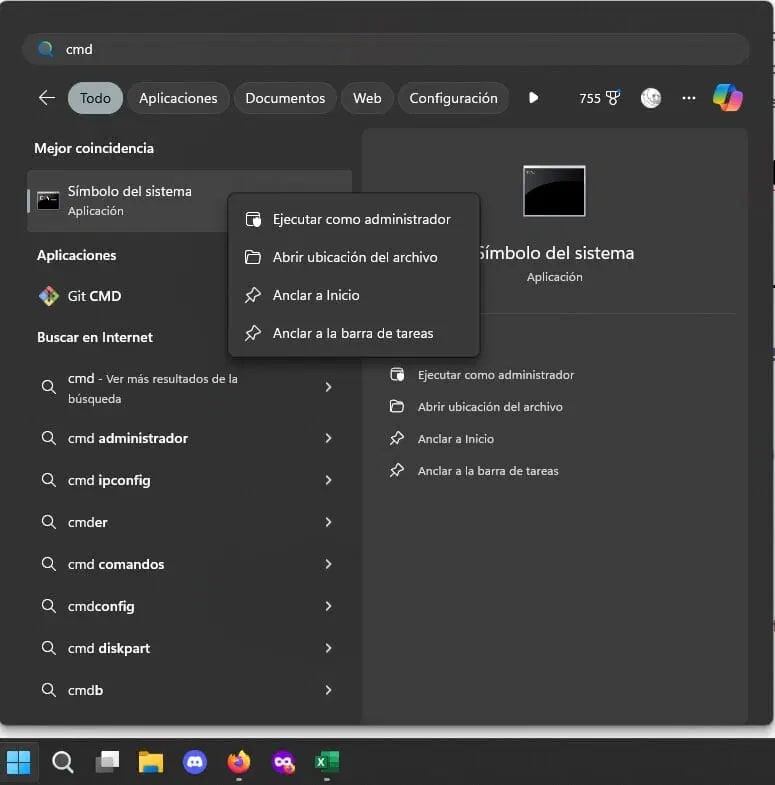The image size is (775, 785).
Task: Expand the 'cmd - Ver más resultados' chevron
Action: [x=328, y=387]
